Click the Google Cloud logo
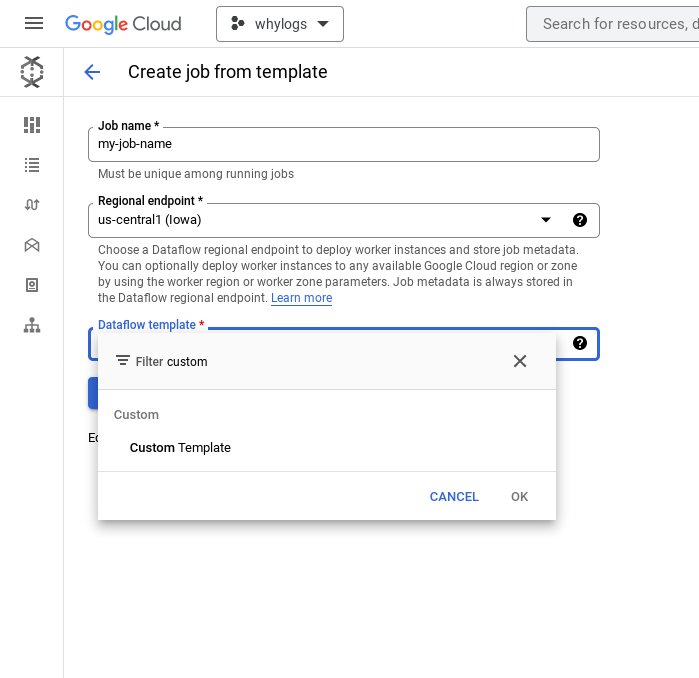This screenshot has height=678, width=699. pos(123,24)
